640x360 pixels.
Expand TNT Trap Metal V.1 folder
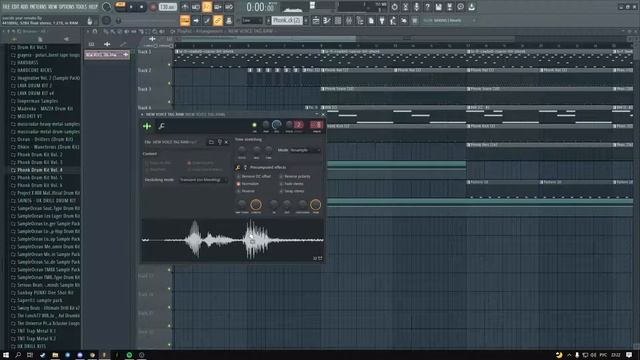pyautogui.click(x=36, y=331)
